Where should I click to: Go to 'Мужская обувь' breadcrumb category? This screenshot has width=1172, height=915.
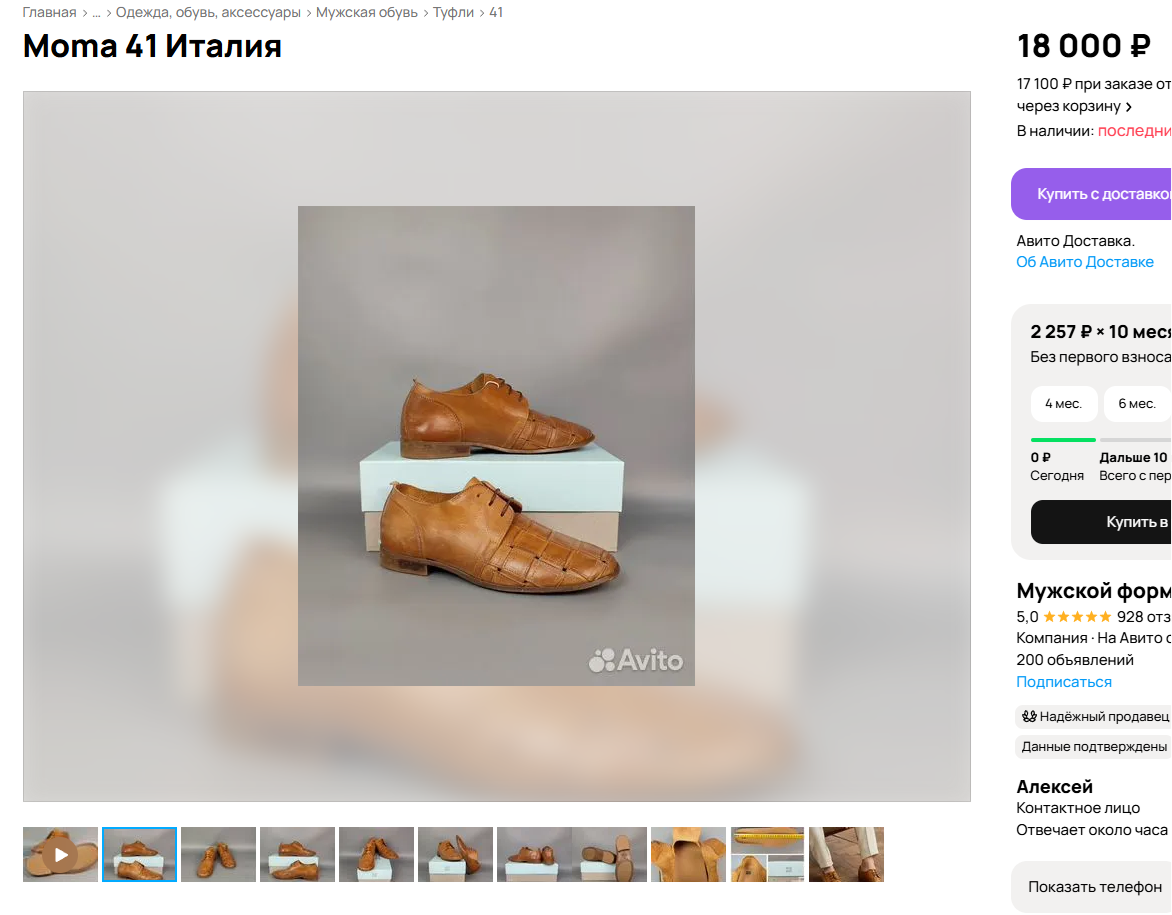[x=366, y=13]
